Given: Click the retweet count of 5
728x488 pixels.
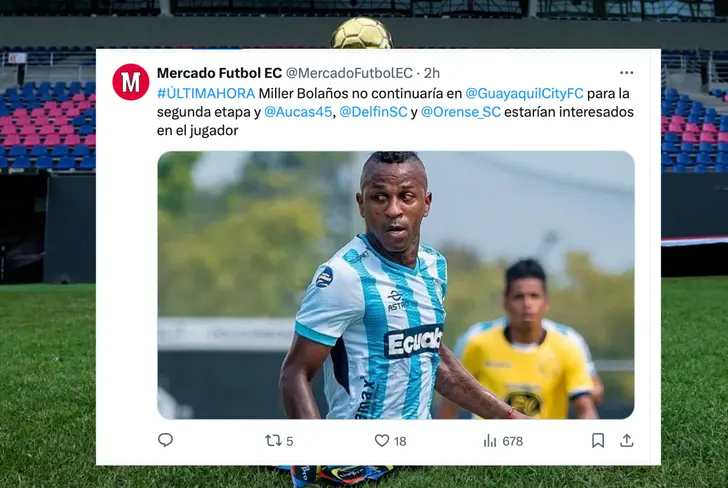Looking at the screenshot, I should (x=290, y=441).
